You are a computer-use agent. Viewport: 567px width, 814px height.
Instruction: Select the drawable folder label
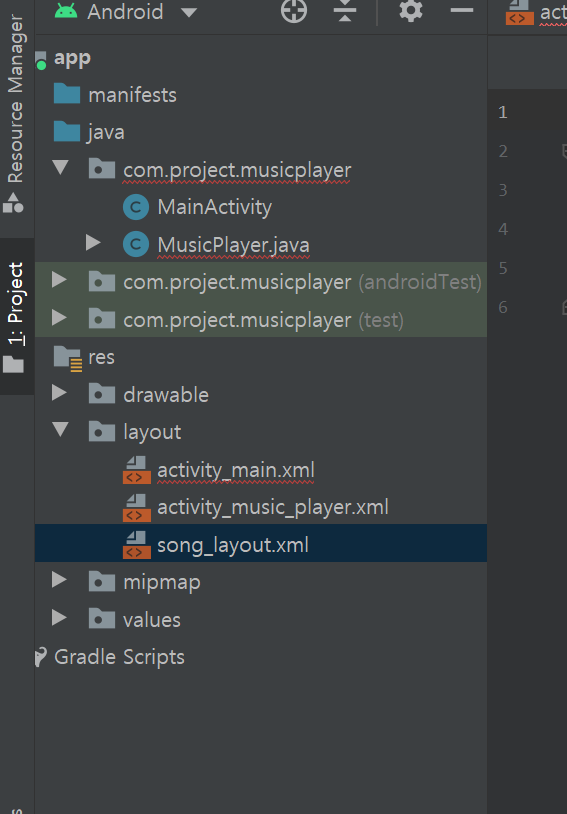(166, 395)
